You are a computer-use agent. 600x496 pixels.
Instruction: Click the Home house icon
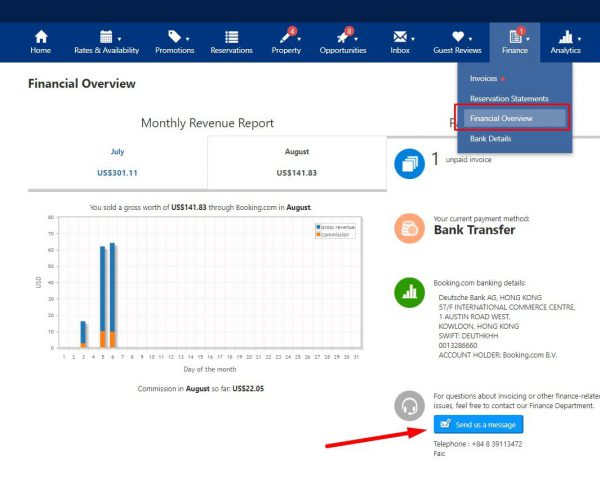tap(40, 37)
